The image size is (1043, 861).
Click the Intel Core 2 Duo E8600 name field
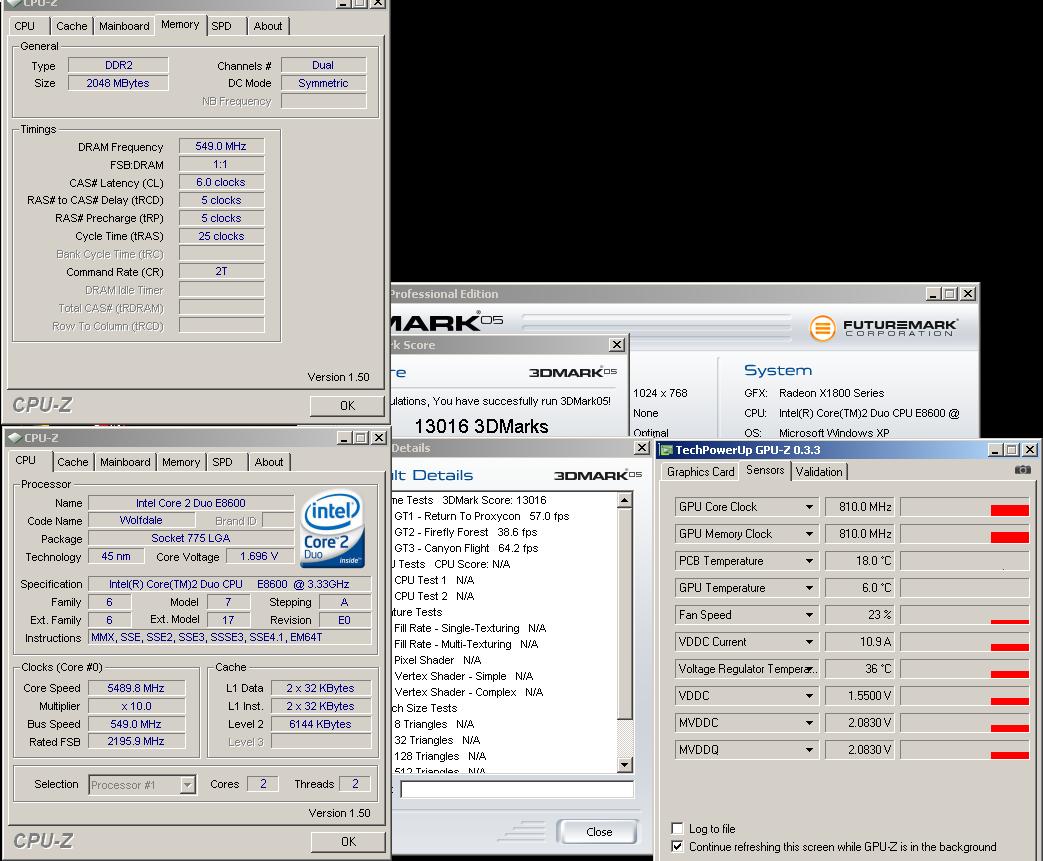pos(191,503)
